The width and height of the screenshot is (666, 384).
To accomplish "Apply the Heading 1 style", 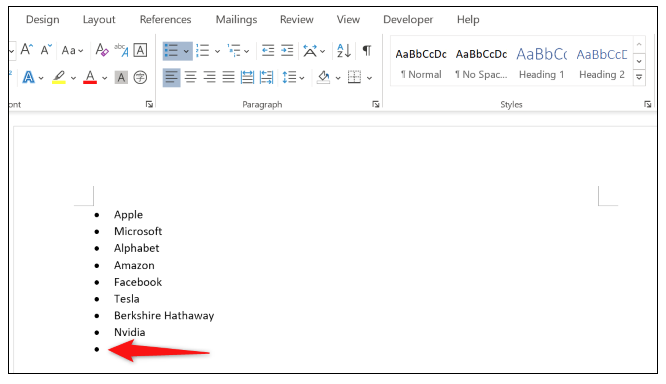I will [542, 63].
